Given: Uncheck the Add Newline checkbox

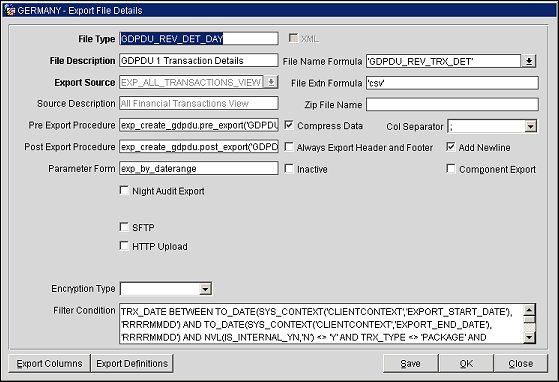Looking at the screenshot, I should click(451, 146).
